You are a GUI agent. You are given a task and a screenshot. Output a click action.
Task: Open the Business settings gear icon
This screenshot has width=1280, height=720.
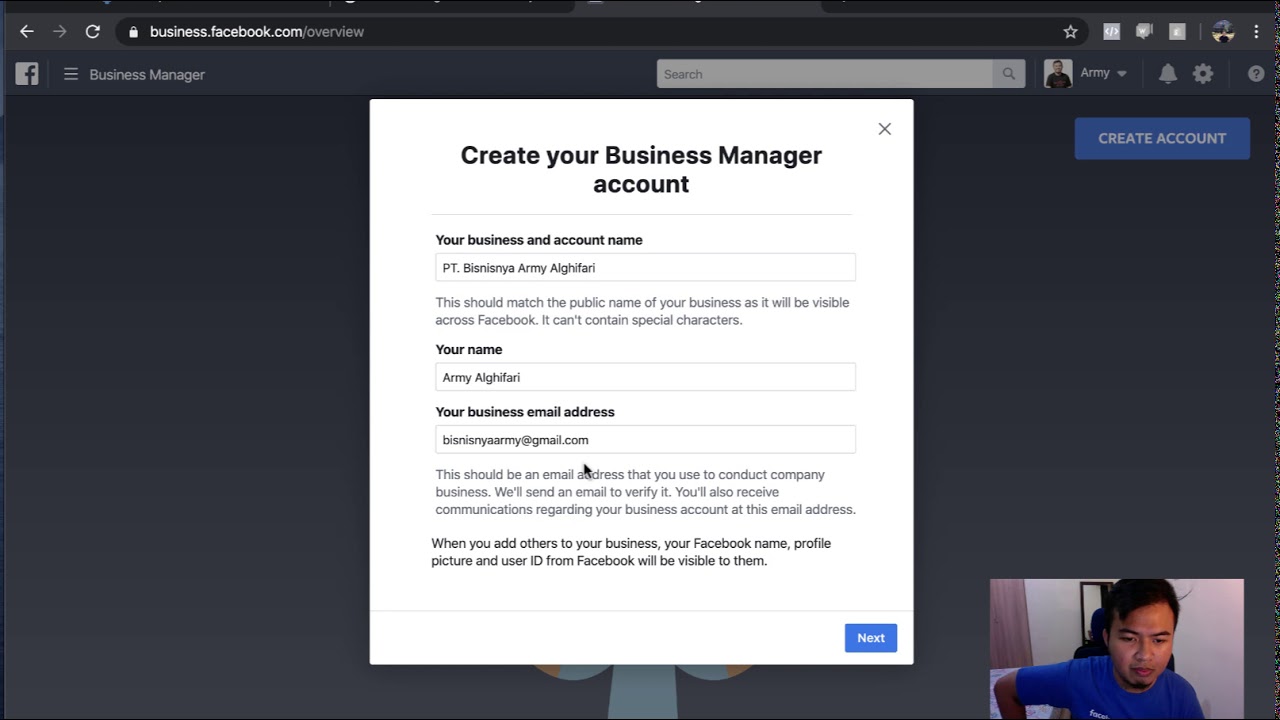pos(1203,74)
